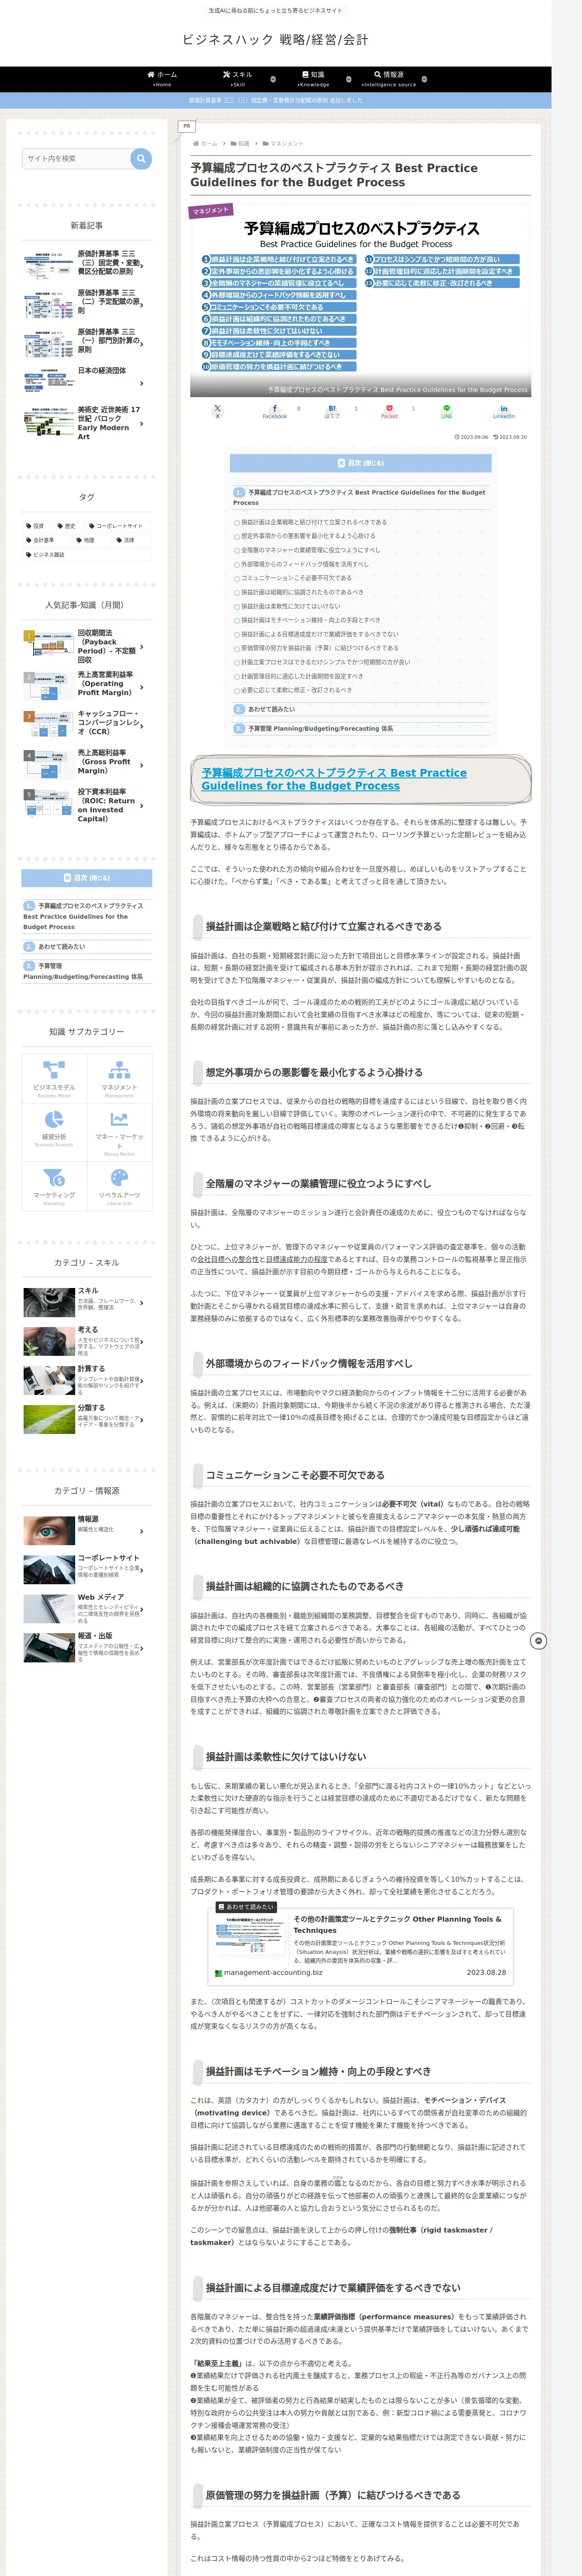The image size is (582, 2576).
Task: Open the 経営分析 Business Analysis subcategory
Action: (x=54, y=1133)
